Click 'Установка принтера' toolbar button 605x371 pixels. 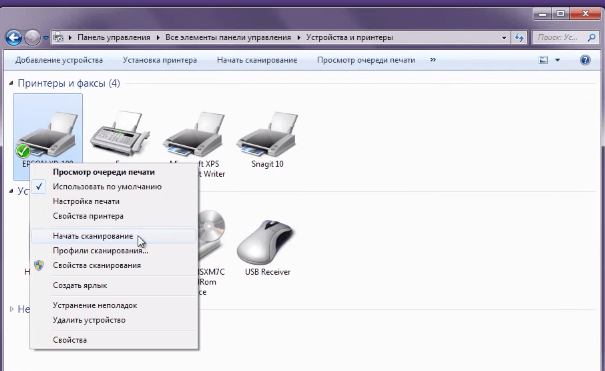160,60
